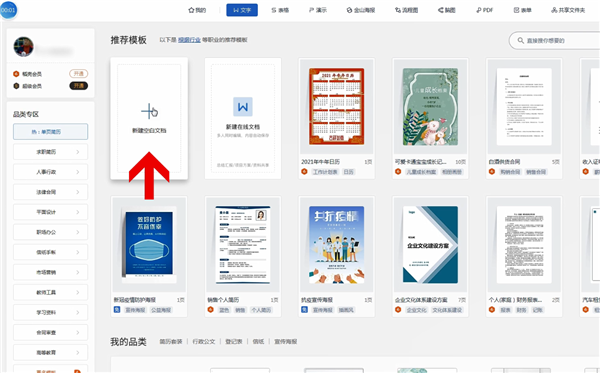Viewport: 600px width, 373px height.
Task: Click the 稻壳会员 orange badge icon
Action: tap(16, 74)
